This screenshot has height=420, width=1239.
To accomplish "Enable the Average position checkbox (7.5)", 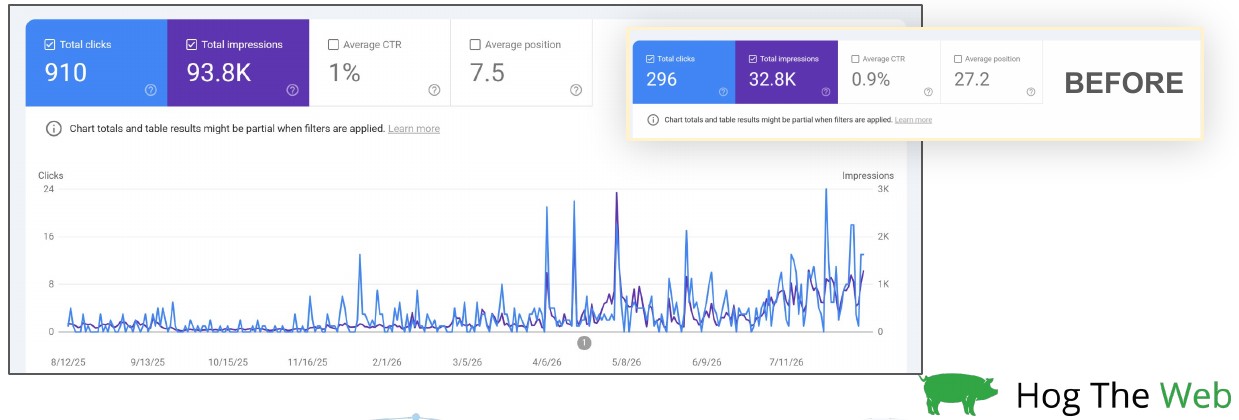I will pyautogui.click(x=475, y=45).
